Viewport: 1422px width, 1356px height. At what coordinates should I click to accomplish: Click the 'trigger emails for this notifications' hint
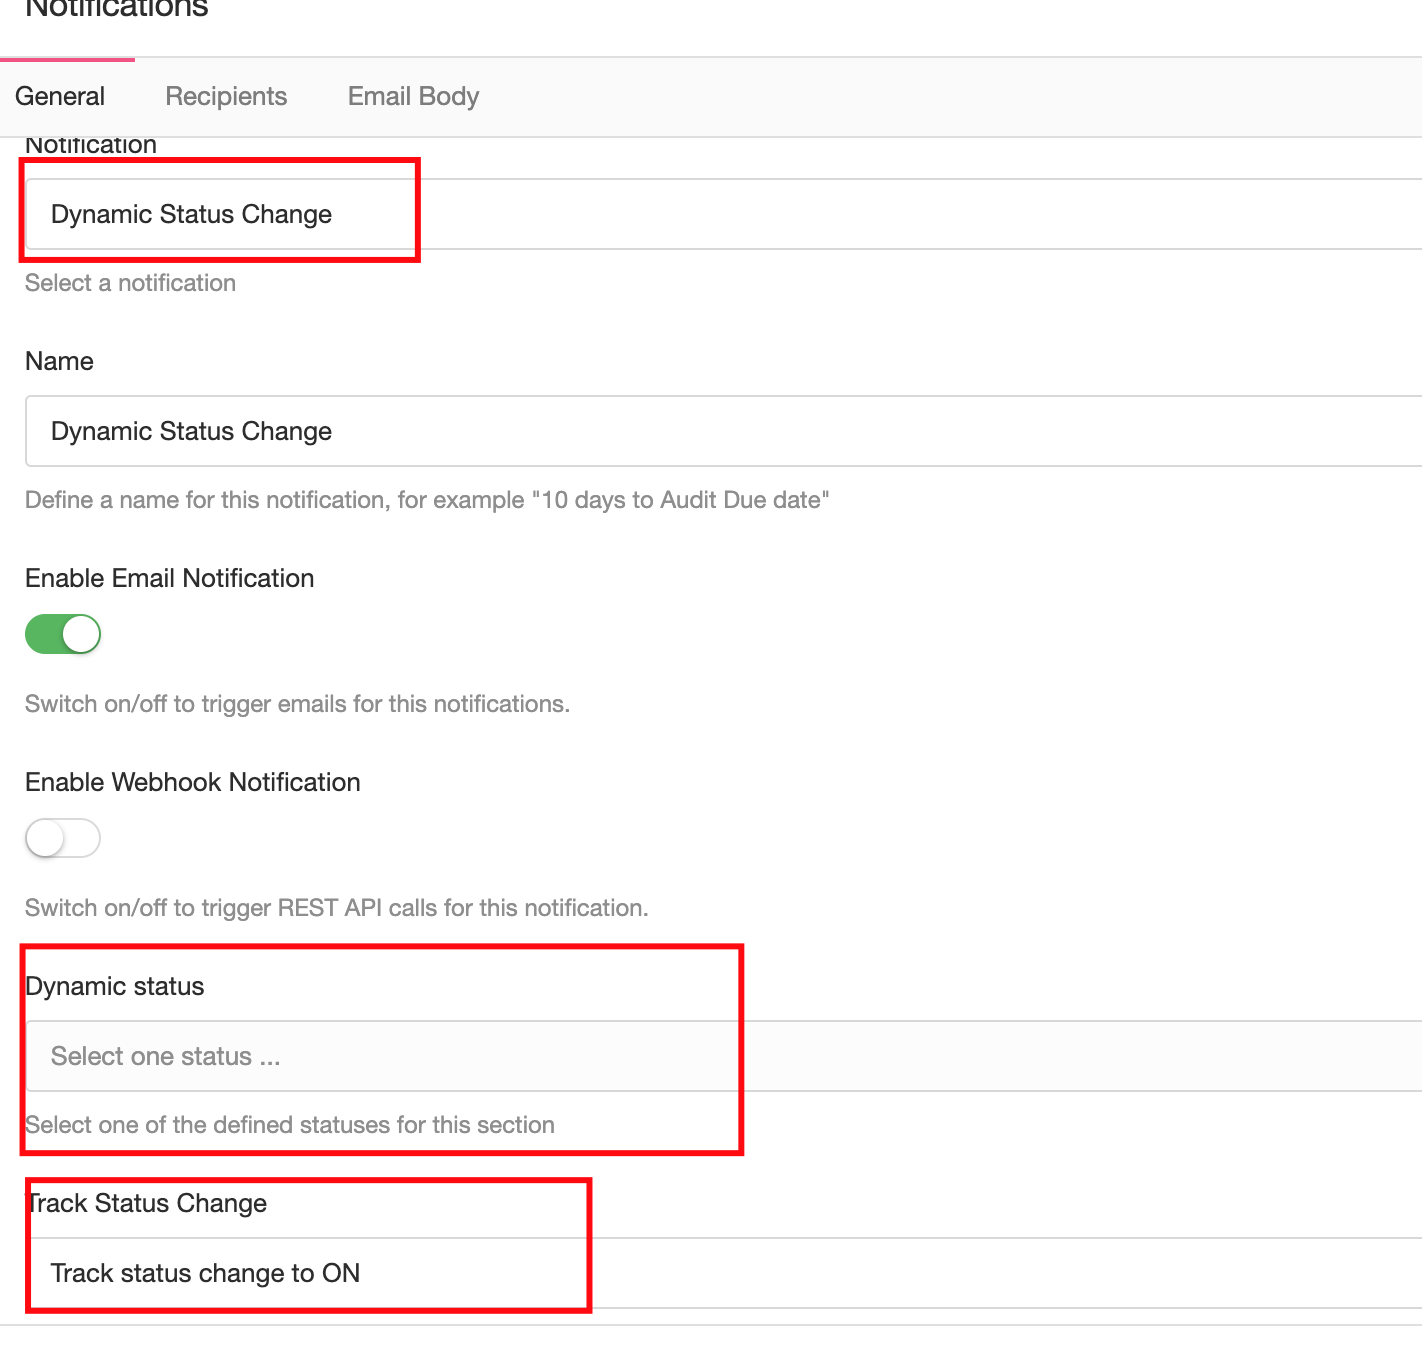(297, 704)
